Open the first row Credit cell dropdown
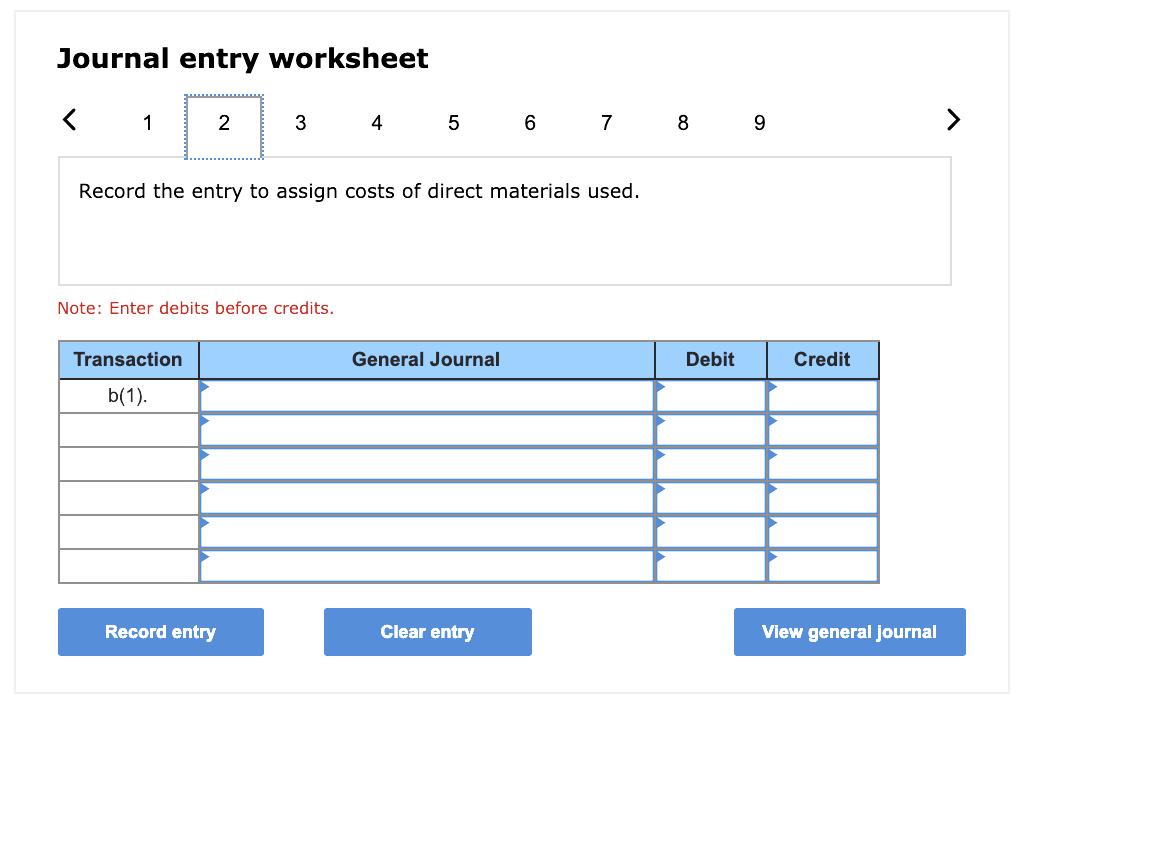Image resolution: width=1154 pixels, height=842 pixels. (x=820, y=395)
